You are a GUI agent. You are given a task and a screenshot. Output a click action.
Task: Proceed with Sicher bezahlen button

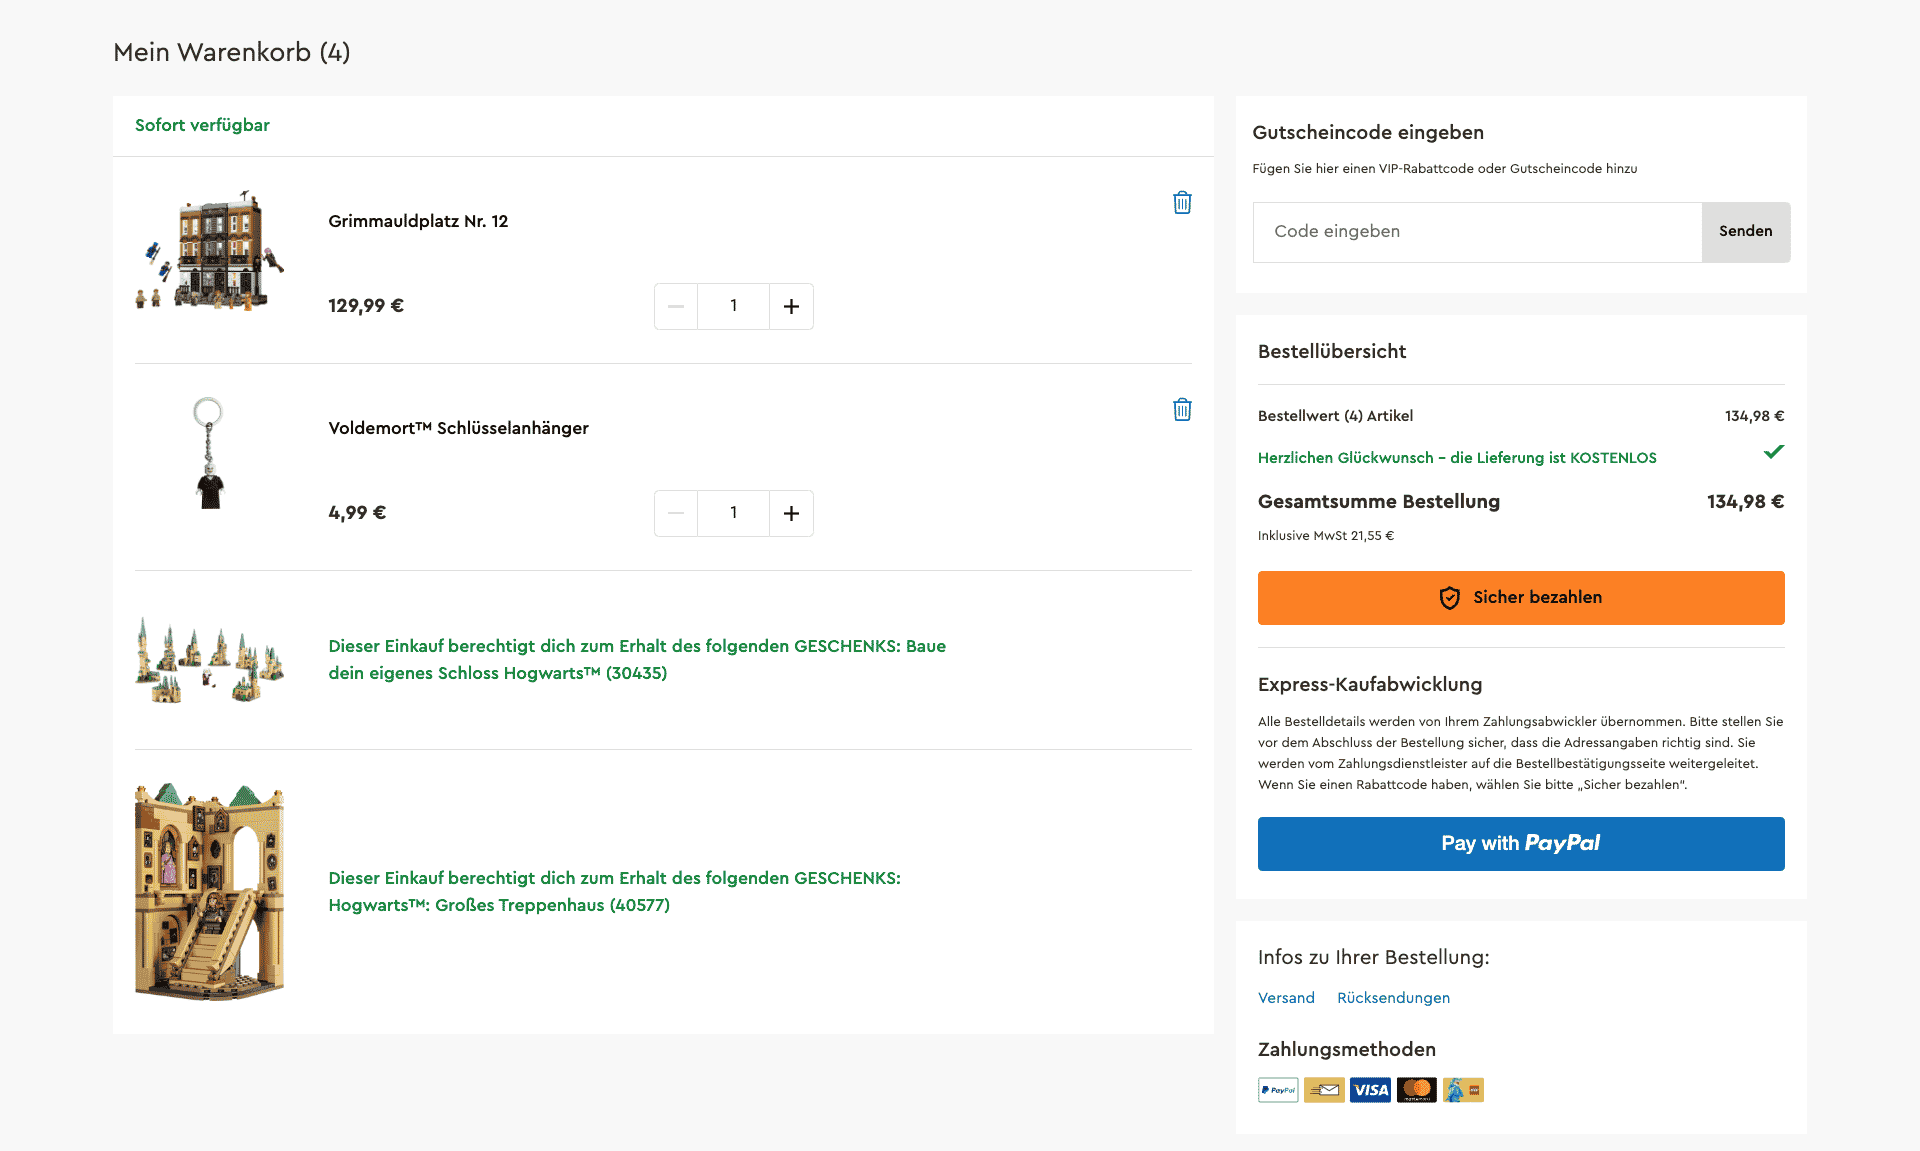coord(1521,598)
